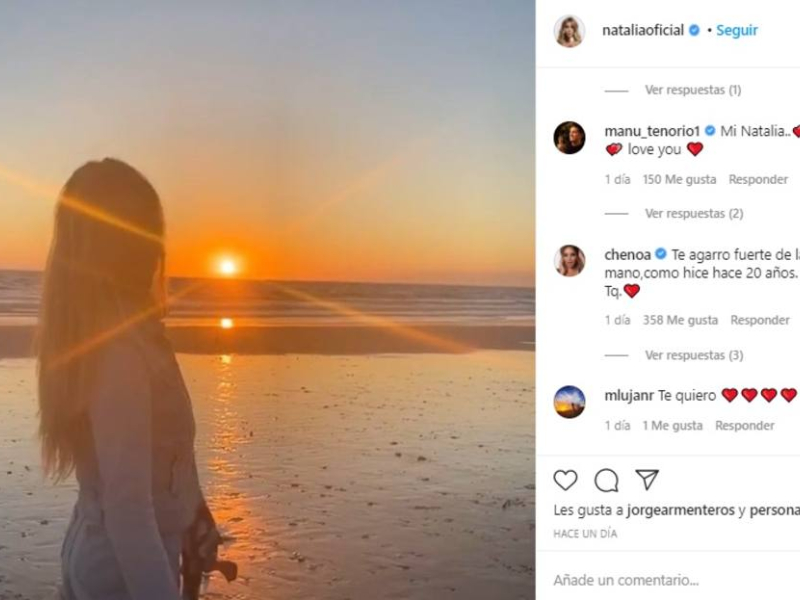
Task: Expand "Ver respuestas (3)" replies
Action: (693, 355)
